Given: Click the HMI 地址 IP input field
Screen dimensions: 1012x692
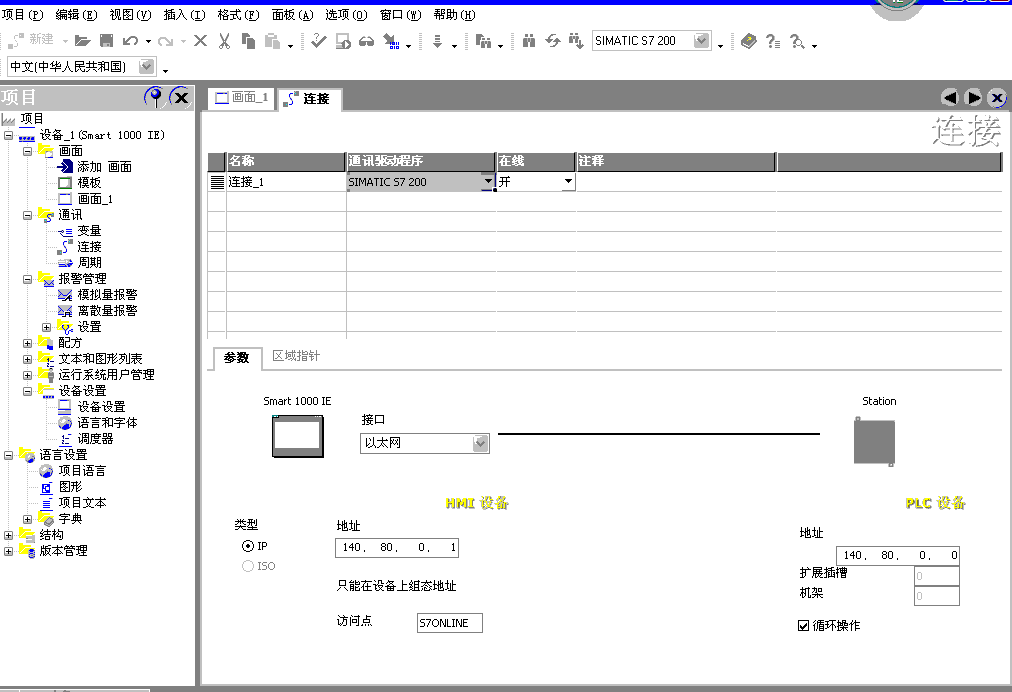Looking at the screenshot, I should click(397, 547).
